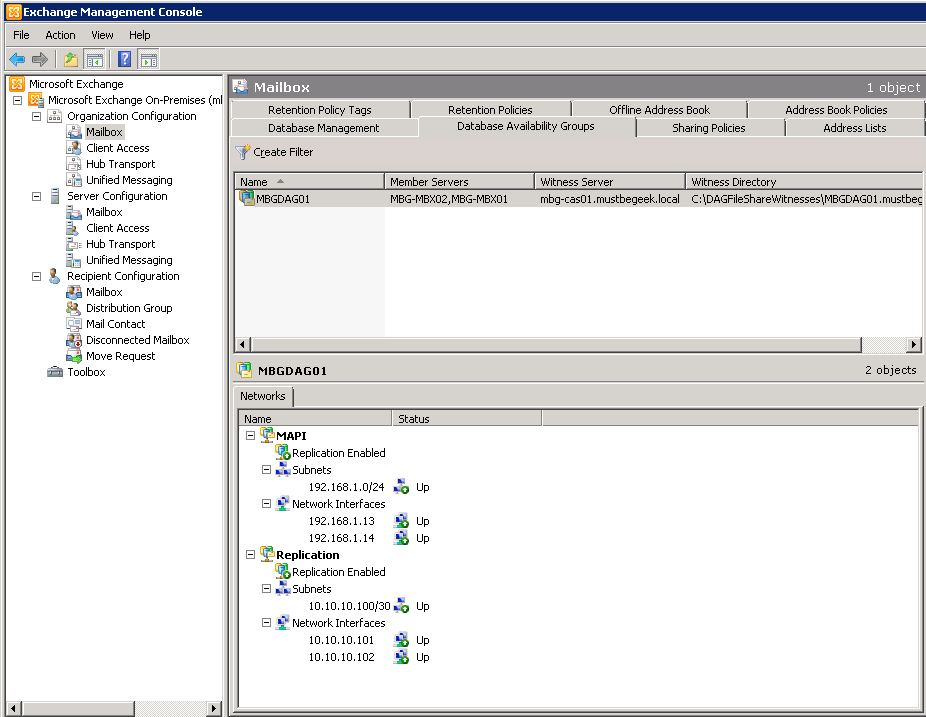Click the Create Filter funnel icon

pos(242,152)
